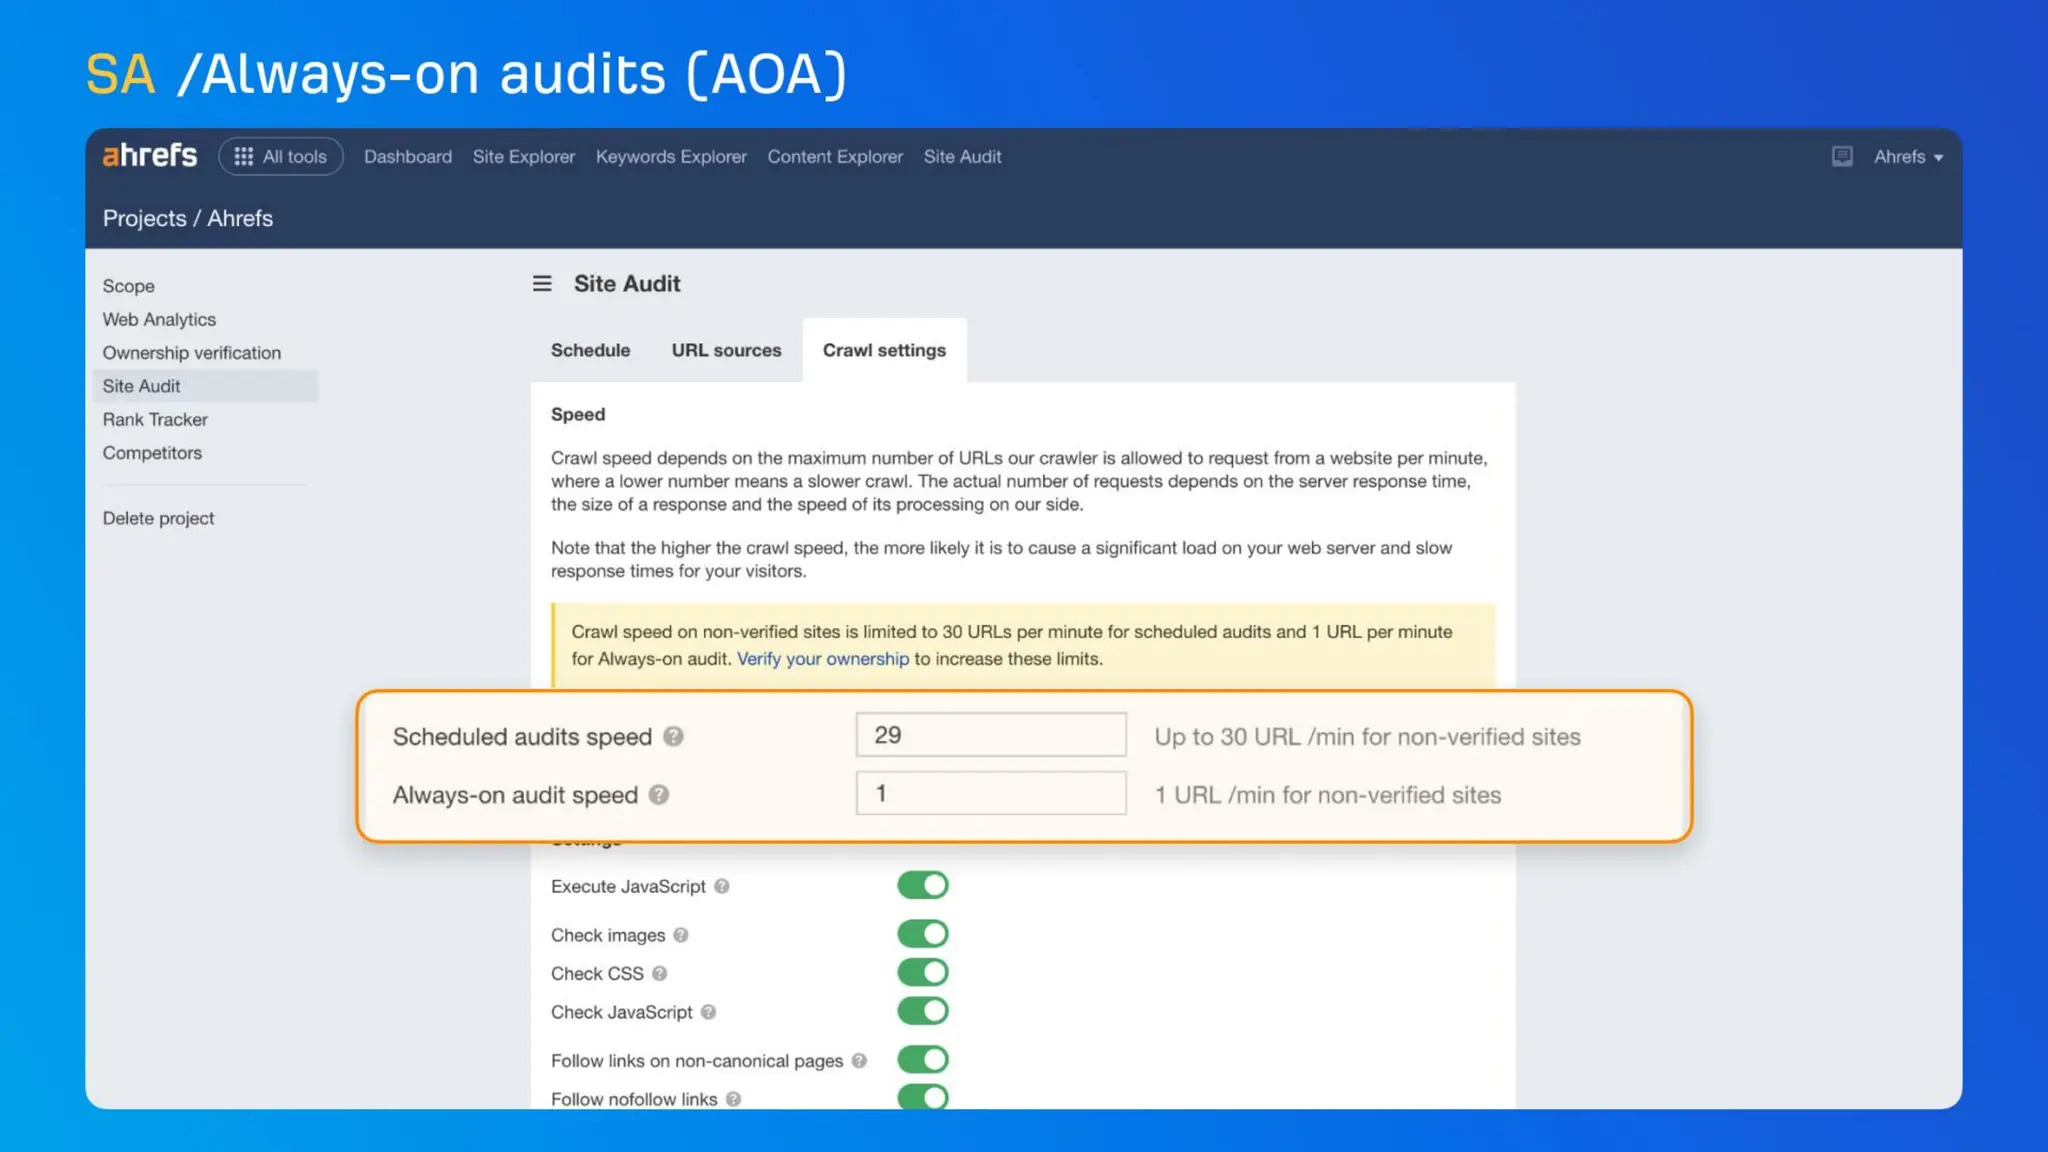Show help for Follow nofollow links

pyautogui.click(x=734, y=1099)
